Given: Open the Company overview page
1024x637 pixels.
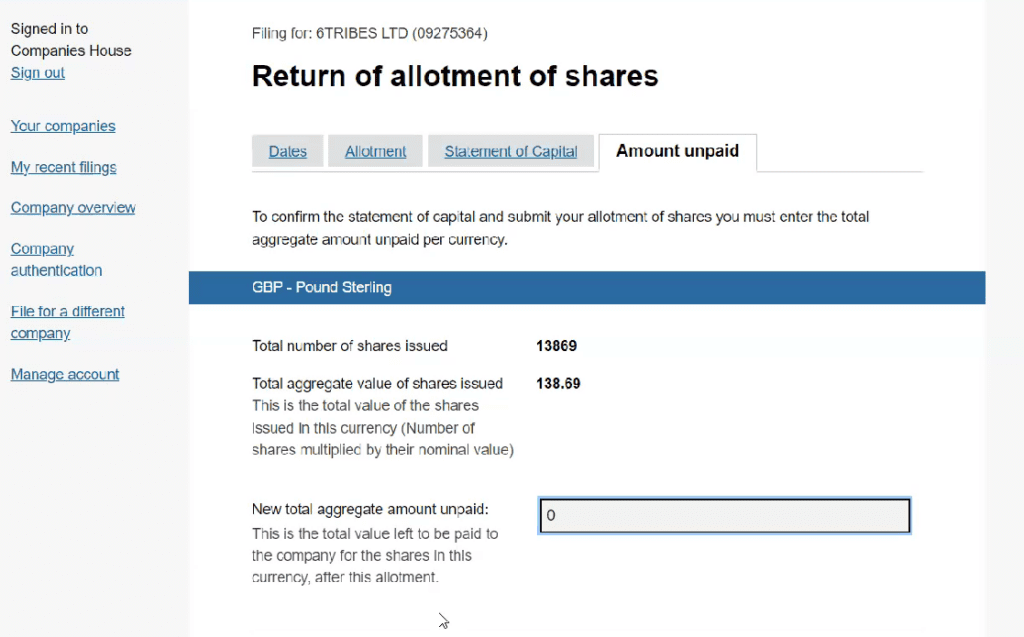Looking at the screenshot, I should pos(72,207).
